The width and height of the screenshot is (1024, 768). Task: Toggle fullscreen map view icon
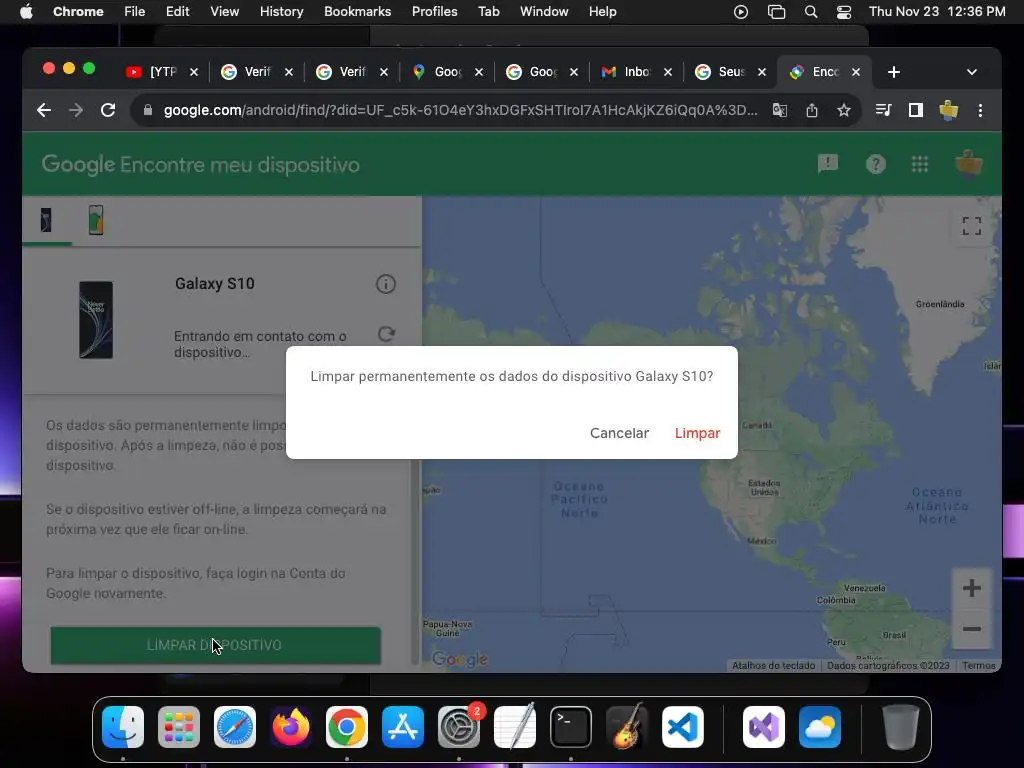coord(972,226)
